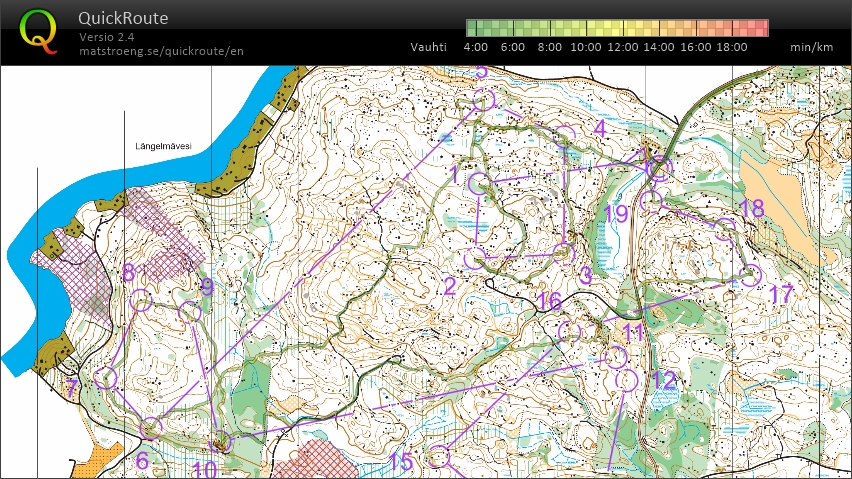Image resolution: width=852 pixels, height=479 pixels.
Task: Click the control 18 circle marker
Action: pos(726,228)
